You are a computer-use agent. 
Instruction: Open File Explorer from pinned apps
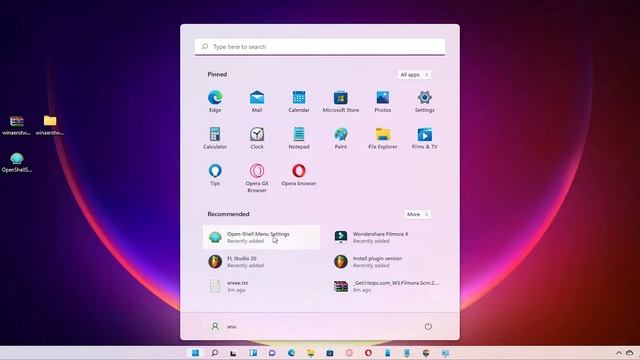(x=382, y=138)
